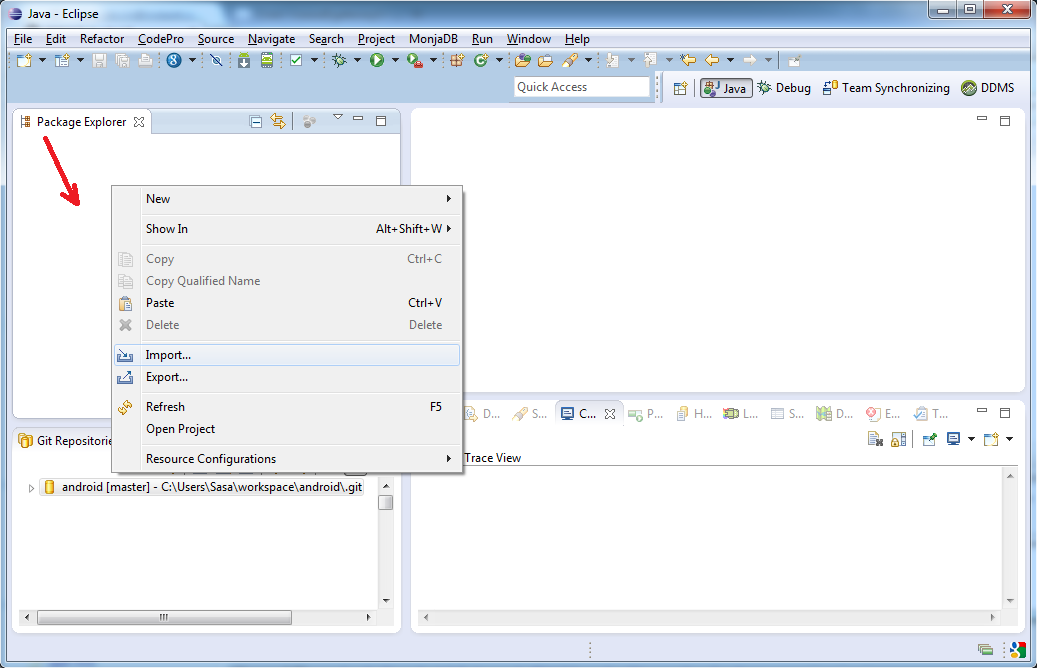Viewport: 1037px width, 668px height.
Task: Open Resource Configurations submenu
Action: click(287, 459)
